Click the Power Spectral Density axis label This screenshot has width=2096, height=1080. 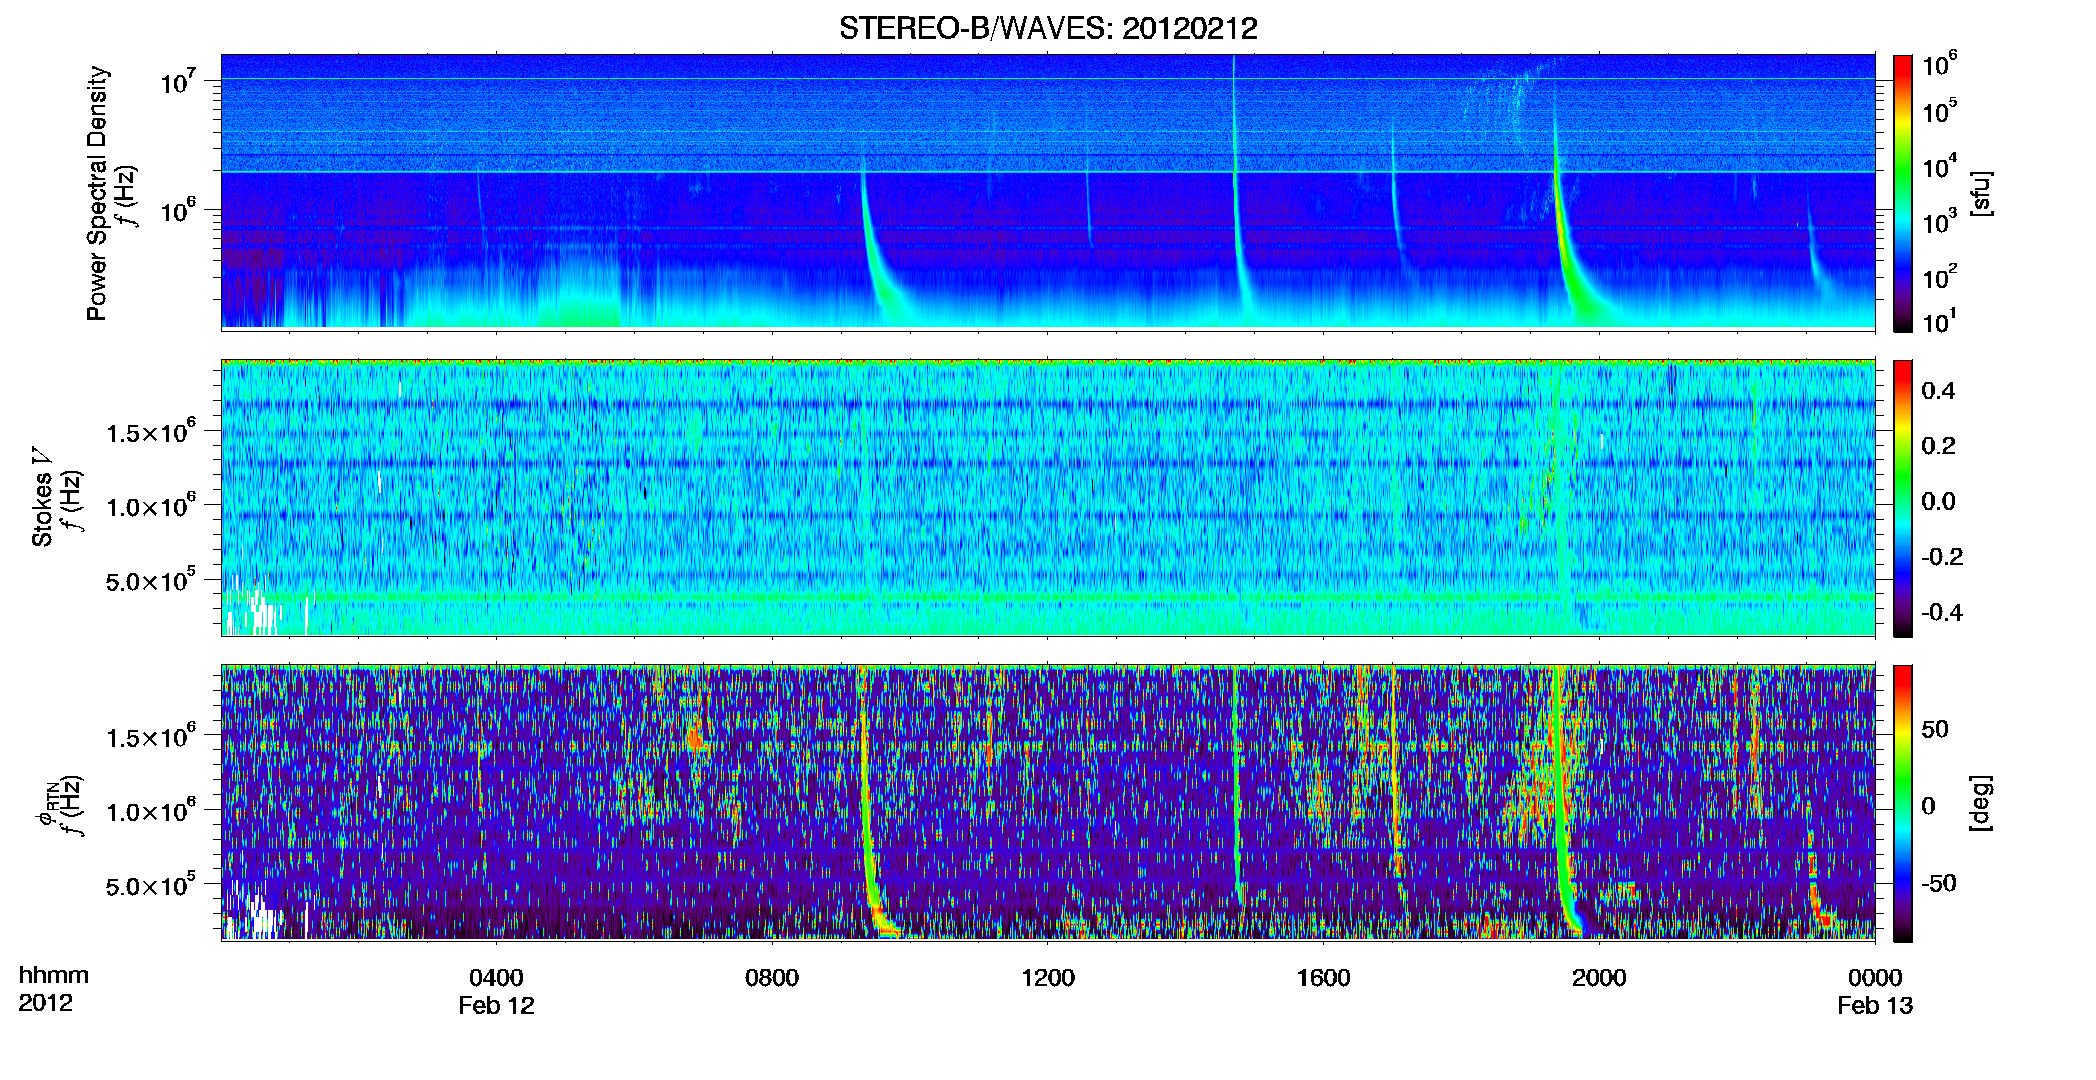97,193
